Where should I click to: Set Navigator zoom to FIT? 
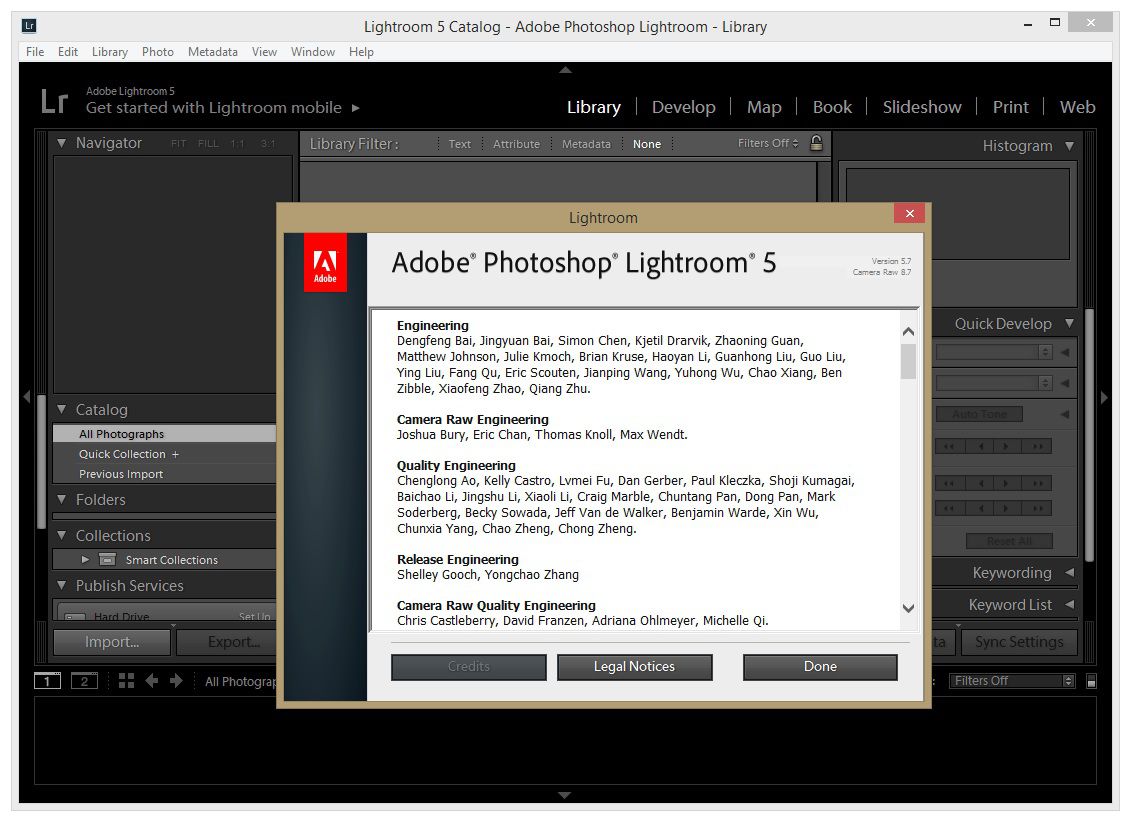[178, 143]
